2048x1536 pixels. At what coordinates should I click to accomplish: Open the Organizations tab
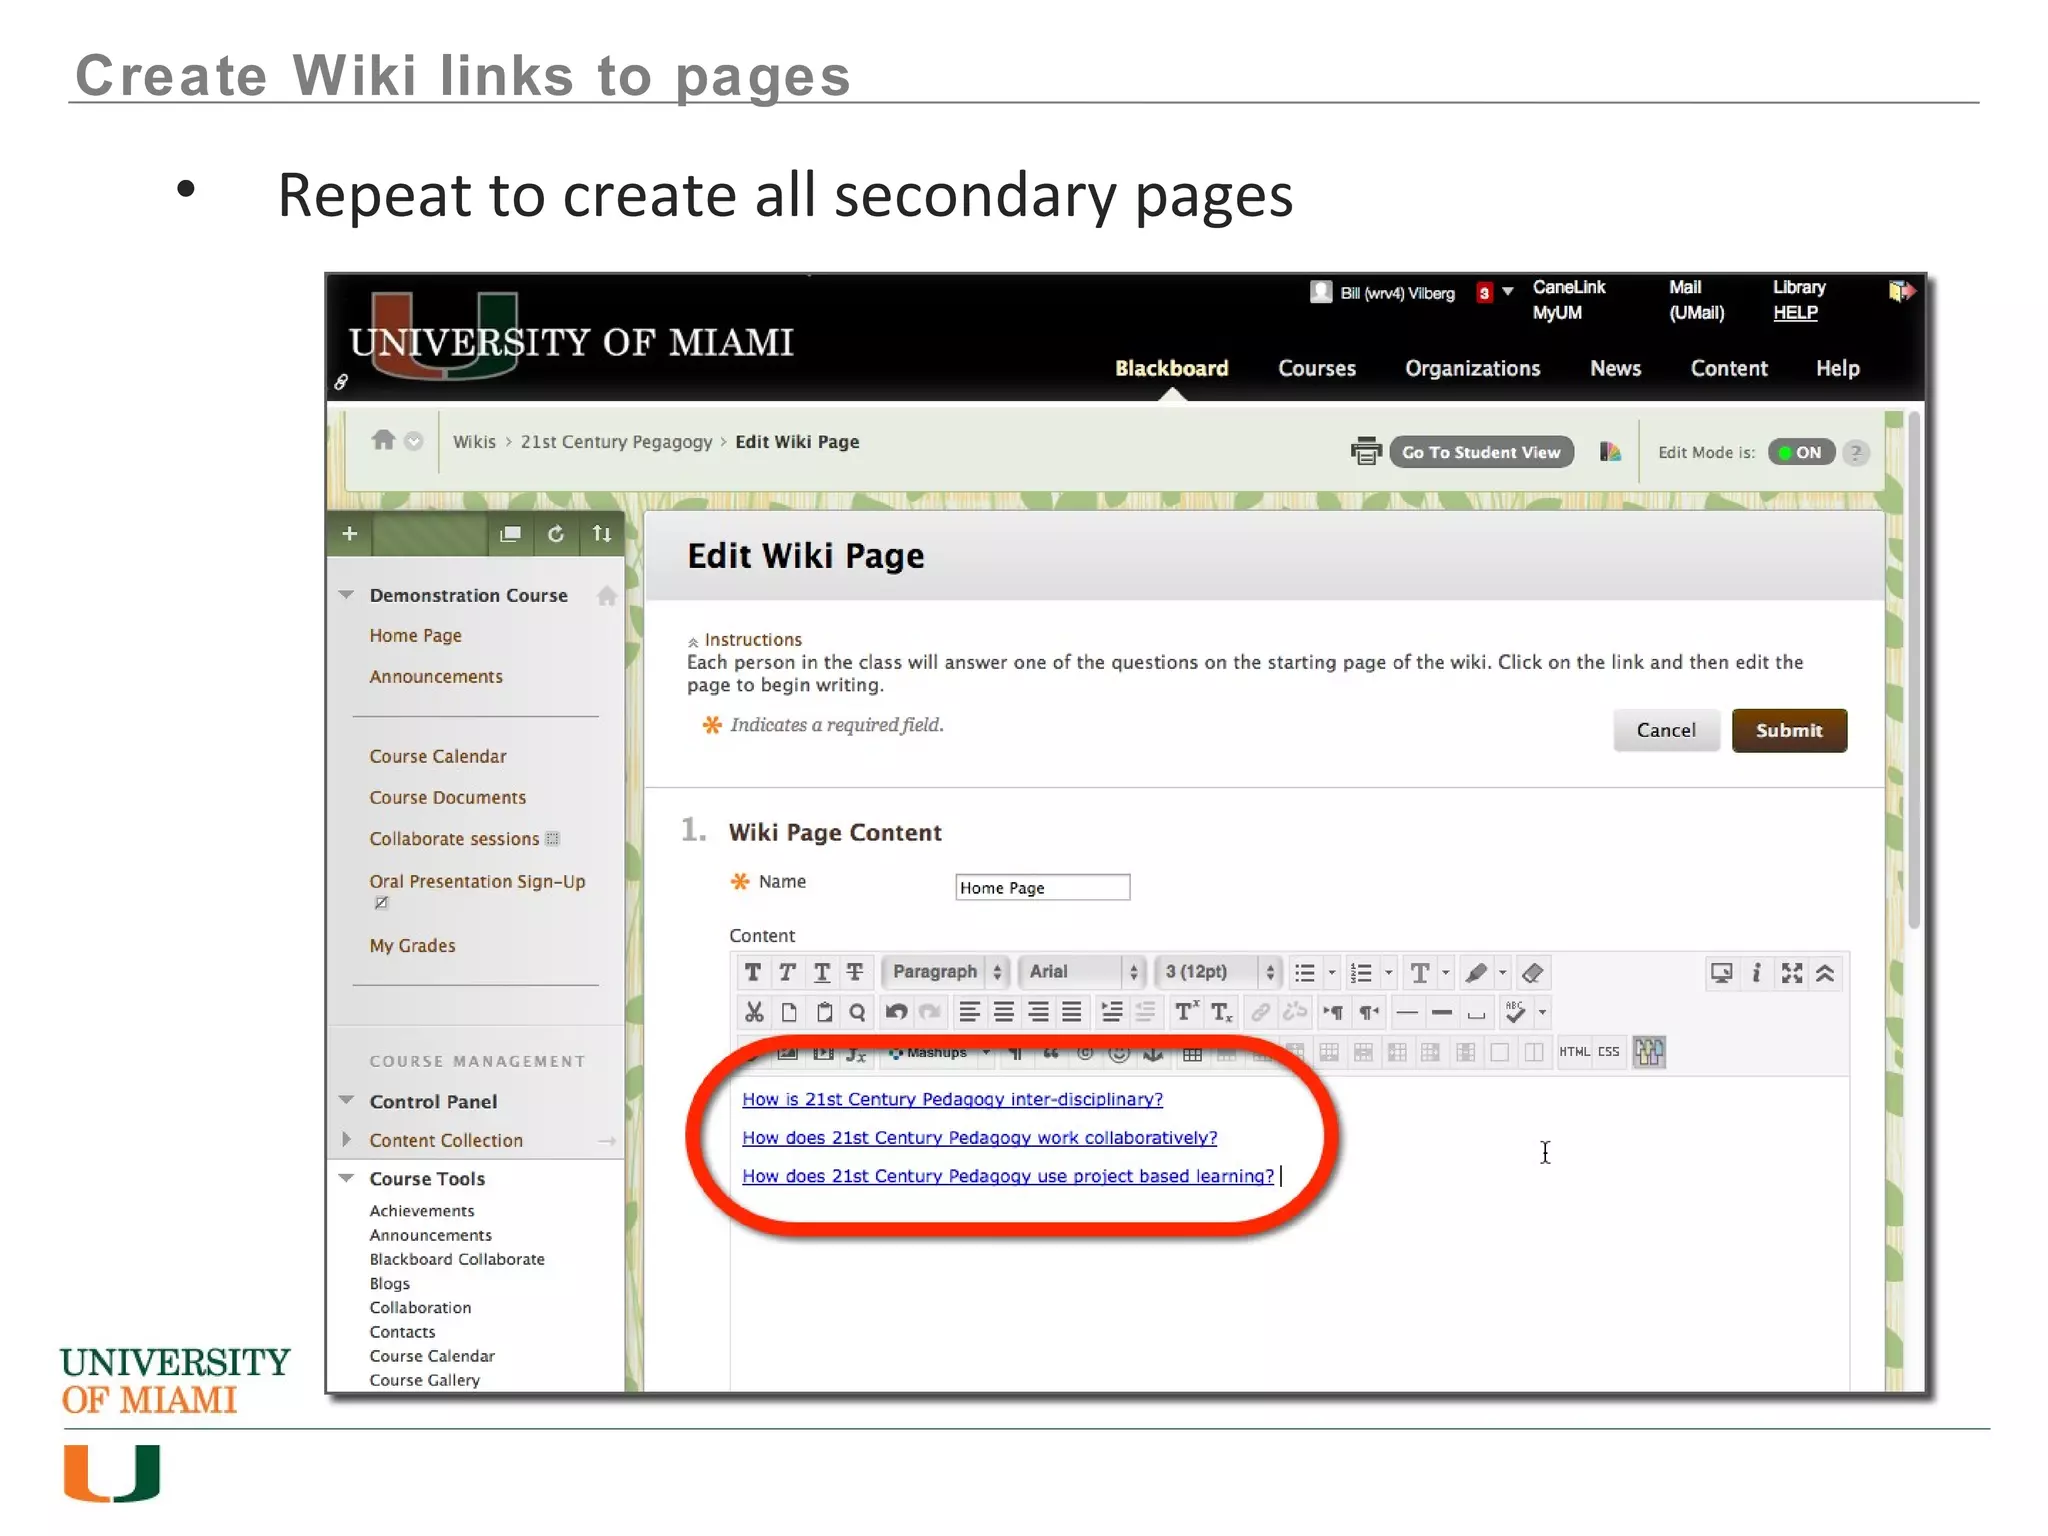click(x=1472, y=368)
